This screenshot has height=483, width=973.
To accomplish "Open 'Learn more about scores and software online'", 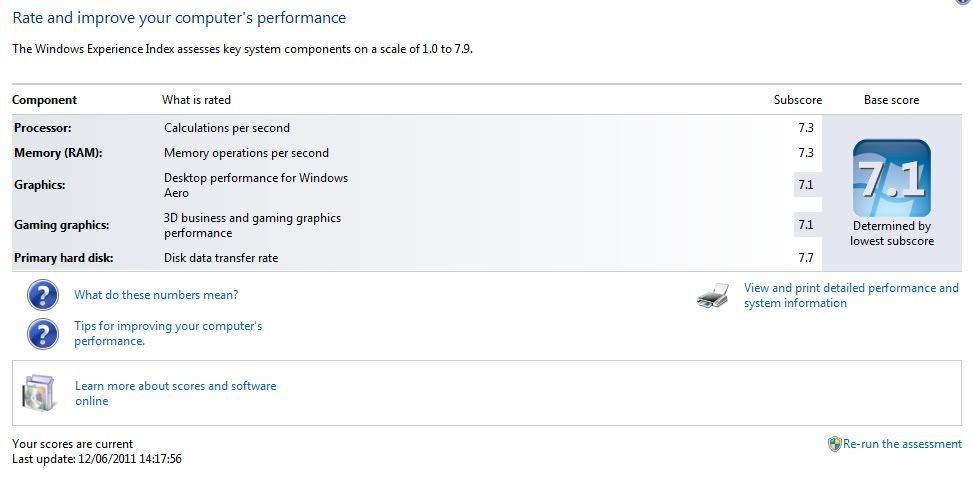I will point(176,393).
